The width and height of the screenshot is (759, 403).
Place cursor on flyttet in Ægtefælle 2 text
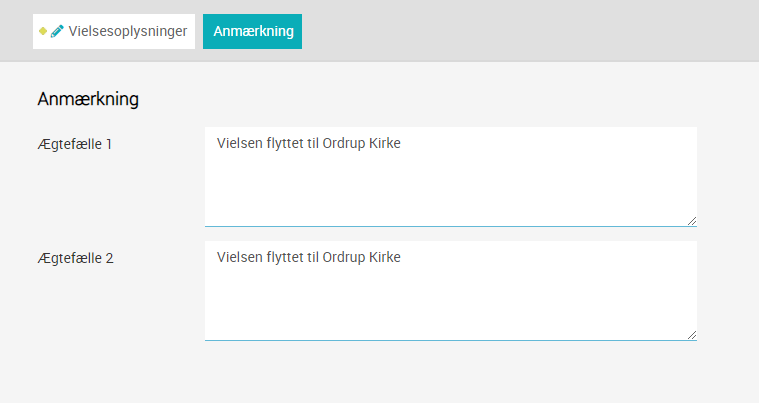pyautogui.click(x=285, y=257)
